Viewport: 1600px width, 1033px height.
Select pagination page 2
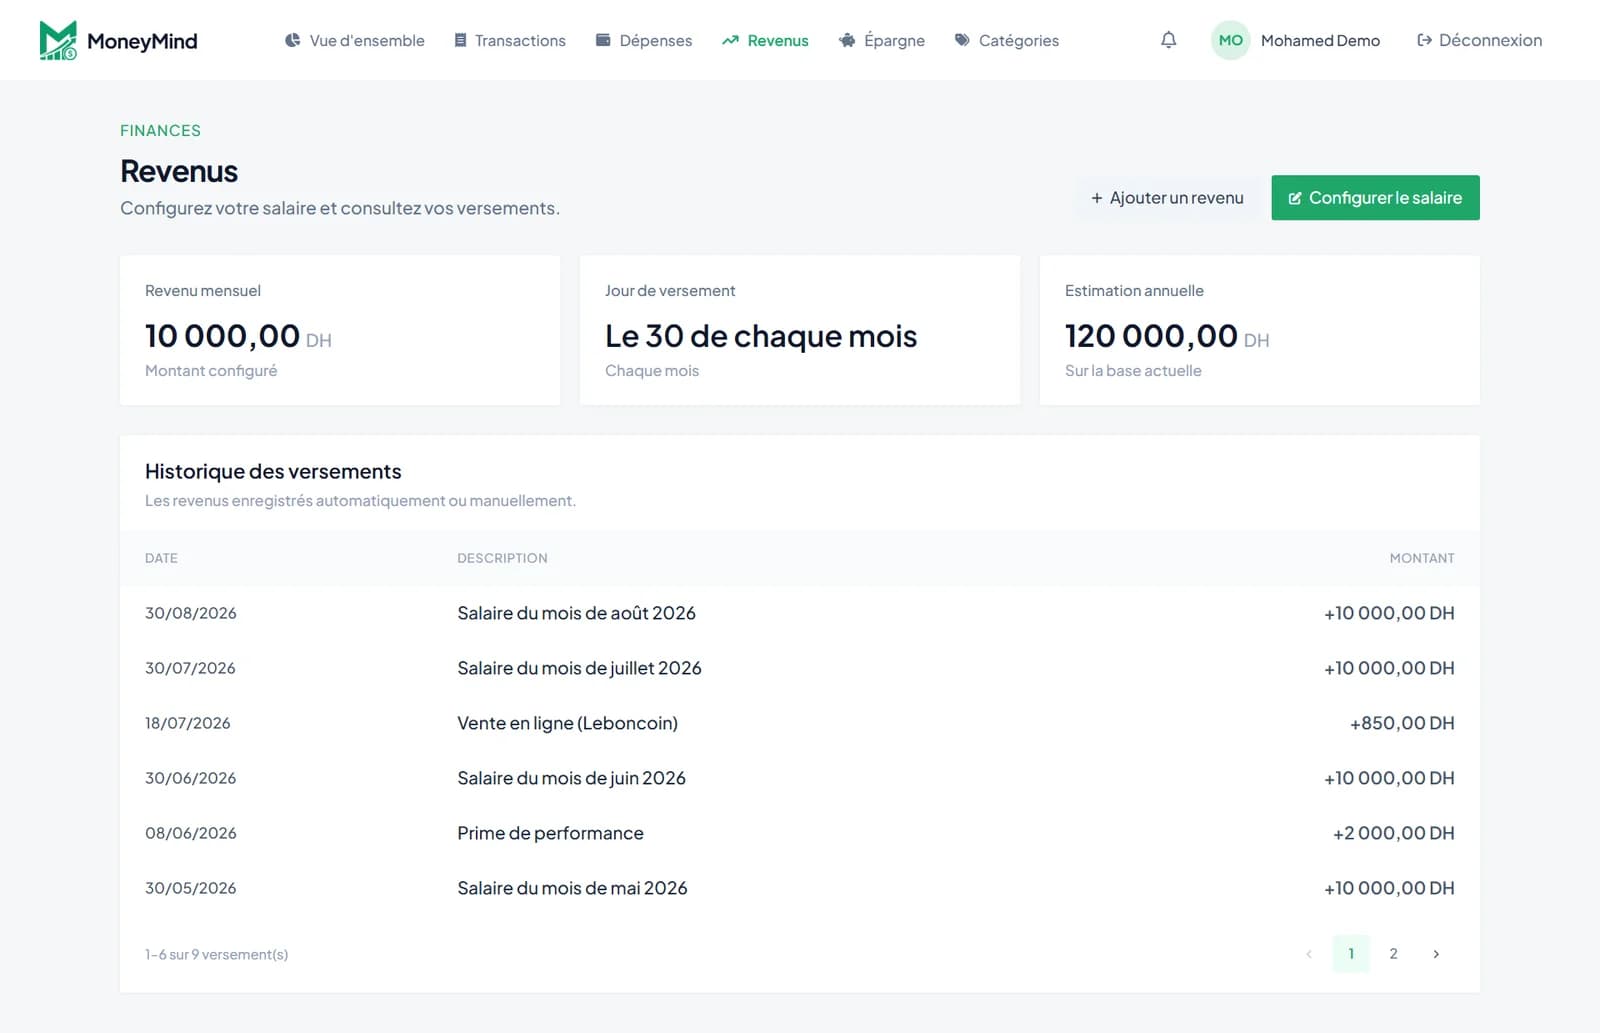(x=1393, y=954)
